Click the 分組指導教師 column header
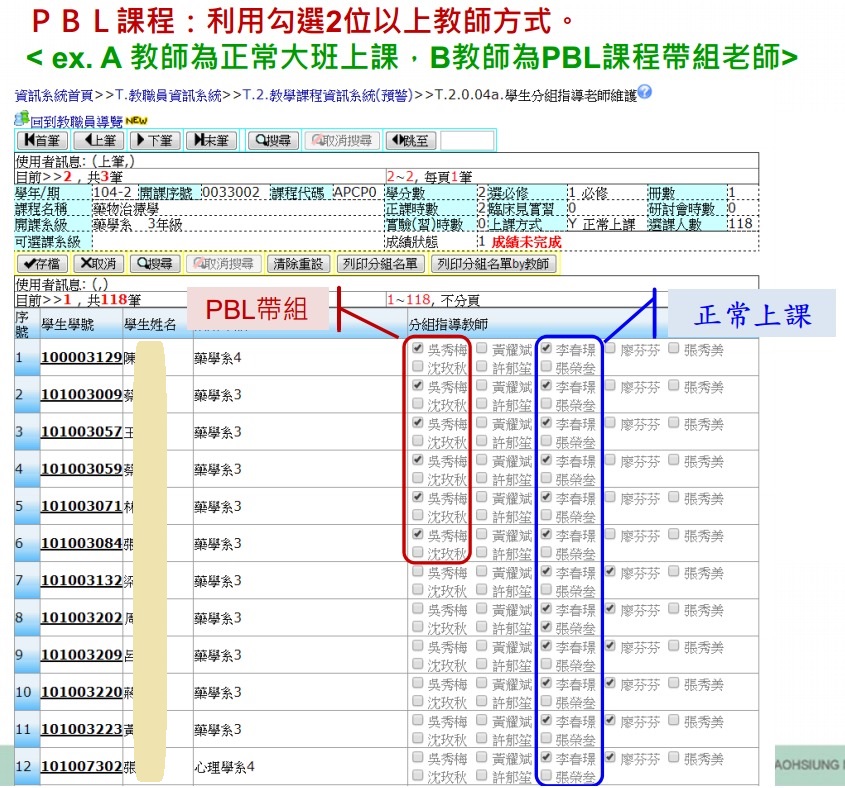The width and height of the screenshot is (845, 788). click(448, 324)
